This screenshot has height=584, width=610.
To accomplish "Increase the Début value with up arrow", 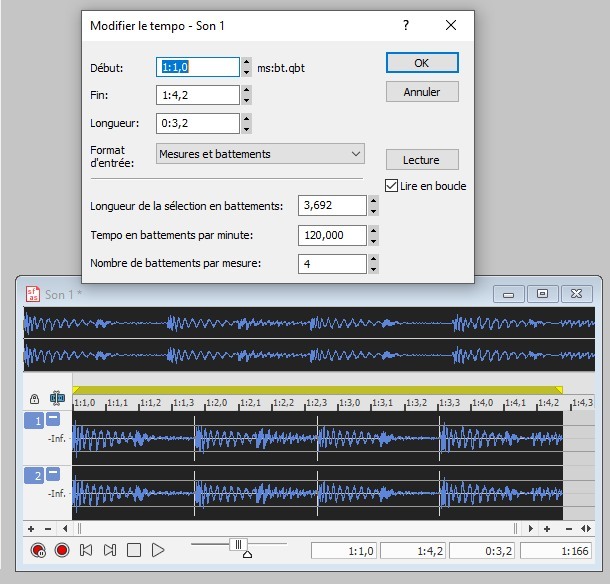I will click(x=247, y=62).
